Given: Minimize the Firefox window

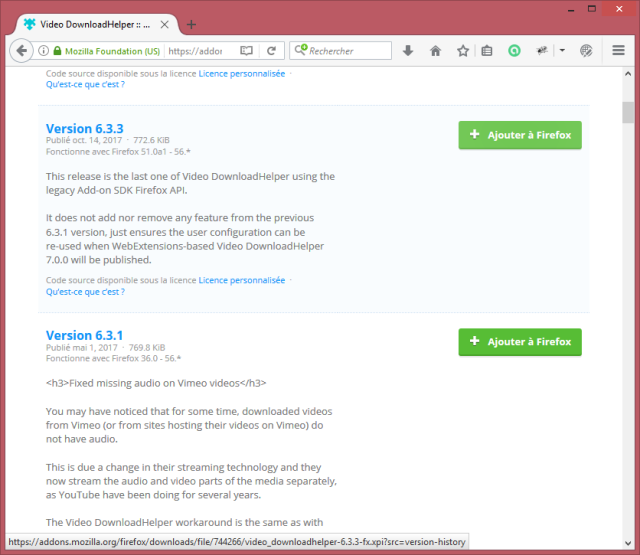Looking at the screenshot, I should (x=571, y=9).
